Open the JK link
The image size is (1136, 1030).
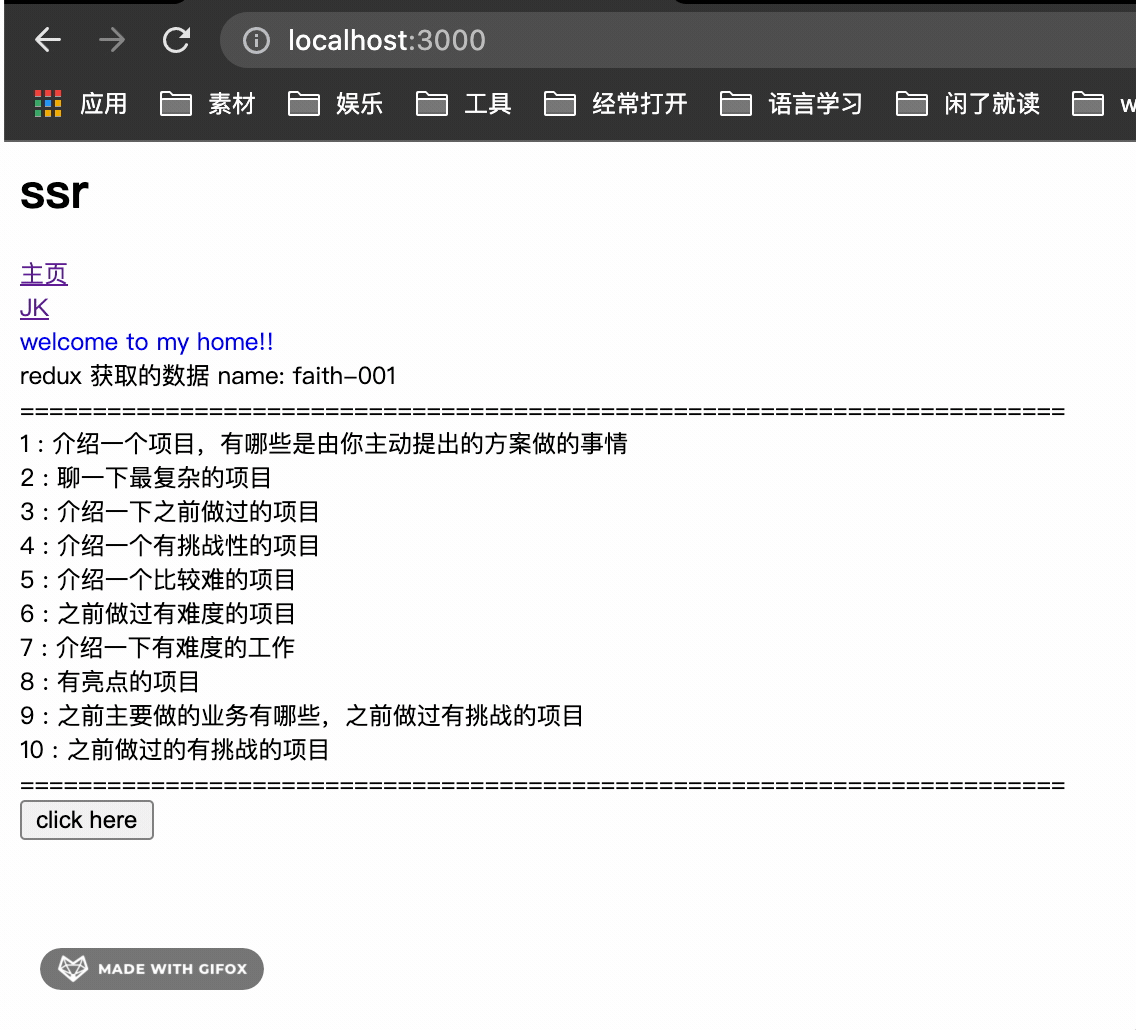pyautogui.click(x=34, y=308)
